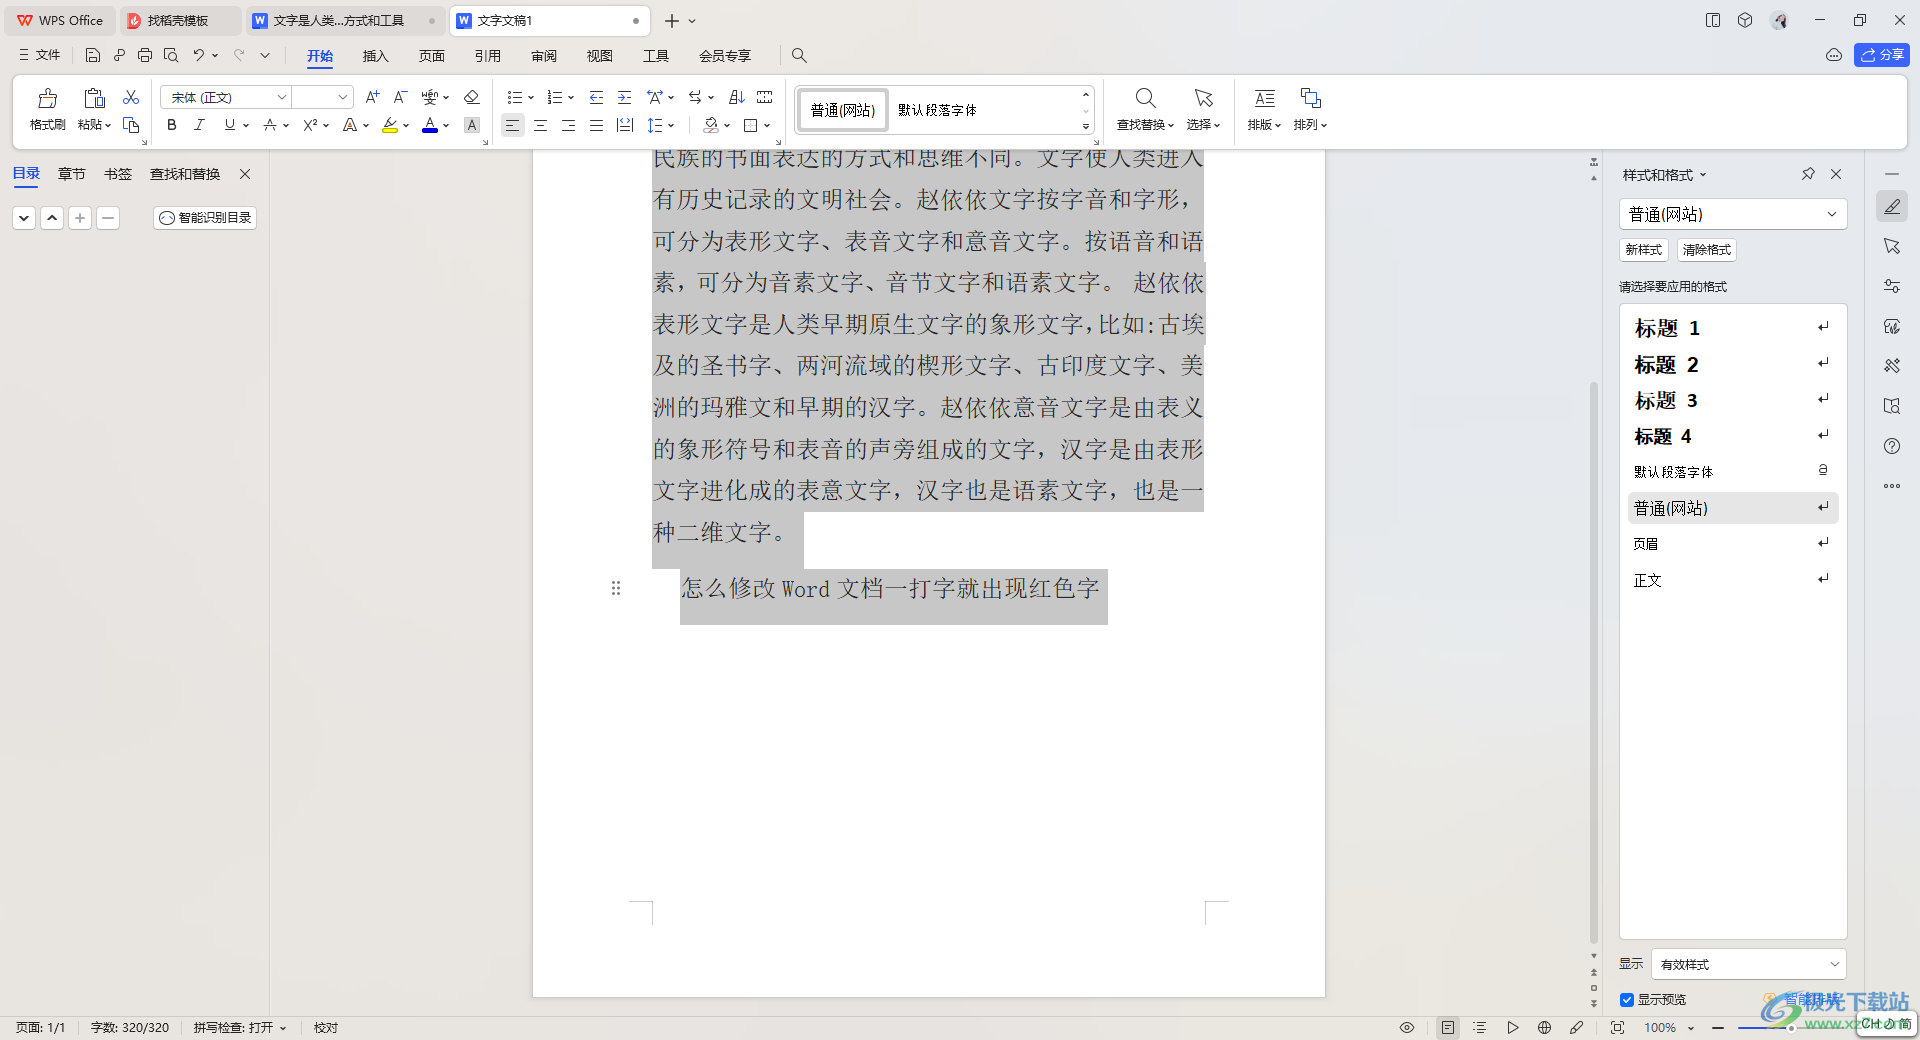1920x1040 pixels.
Task: Open spell check (拼写检查) status dropdown
Action: click(x=240, y=1027)
